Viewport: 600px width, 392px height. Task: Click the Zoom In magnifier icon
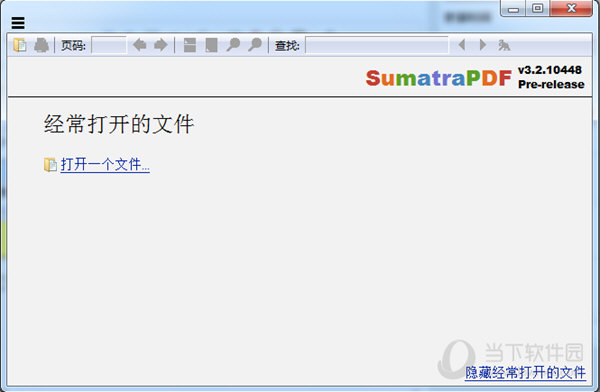pyautogui.click(x=254, y=45)
